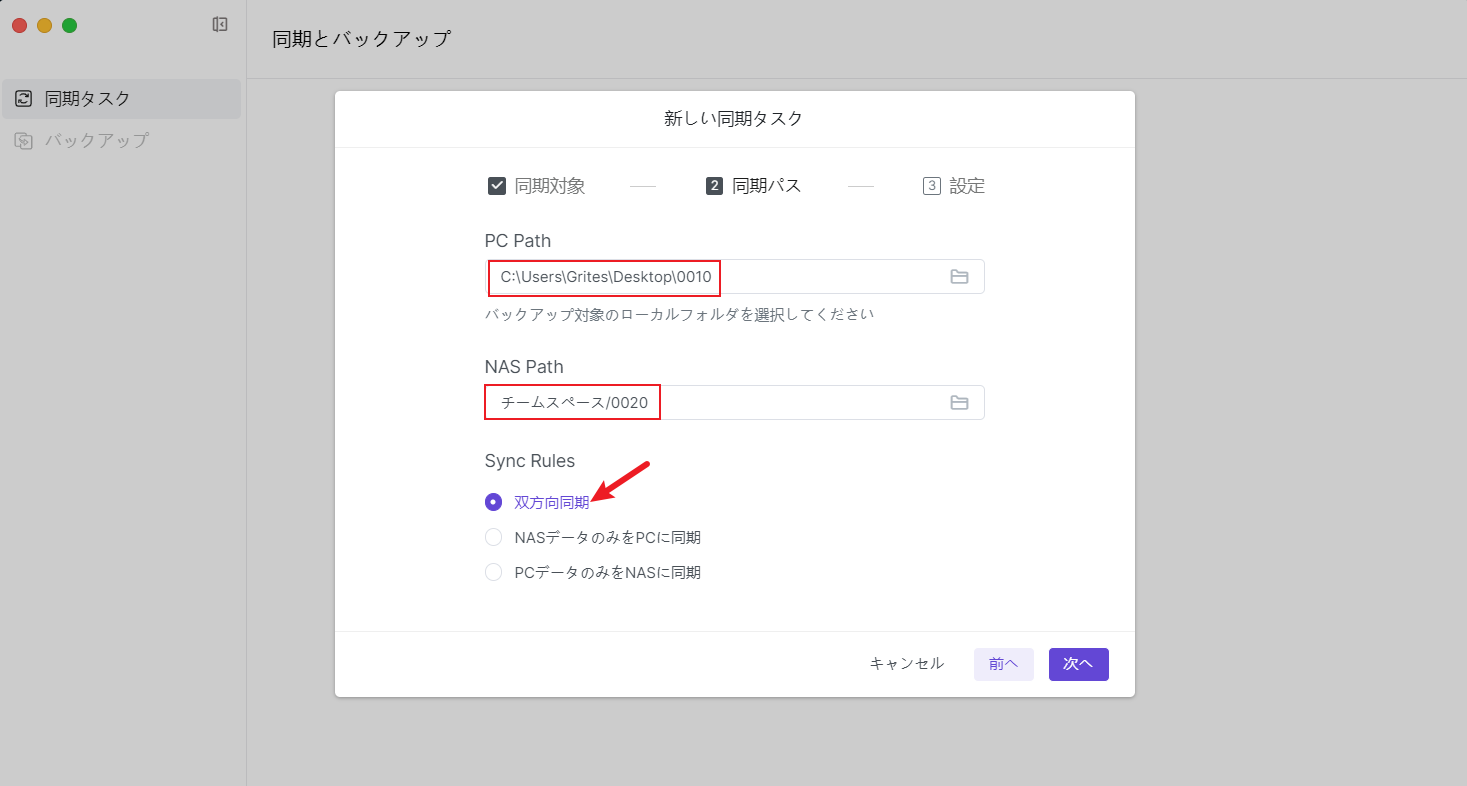Go back with the 前へ button
This screenshot has height=786, width=1467.
tap(1003, 664)
